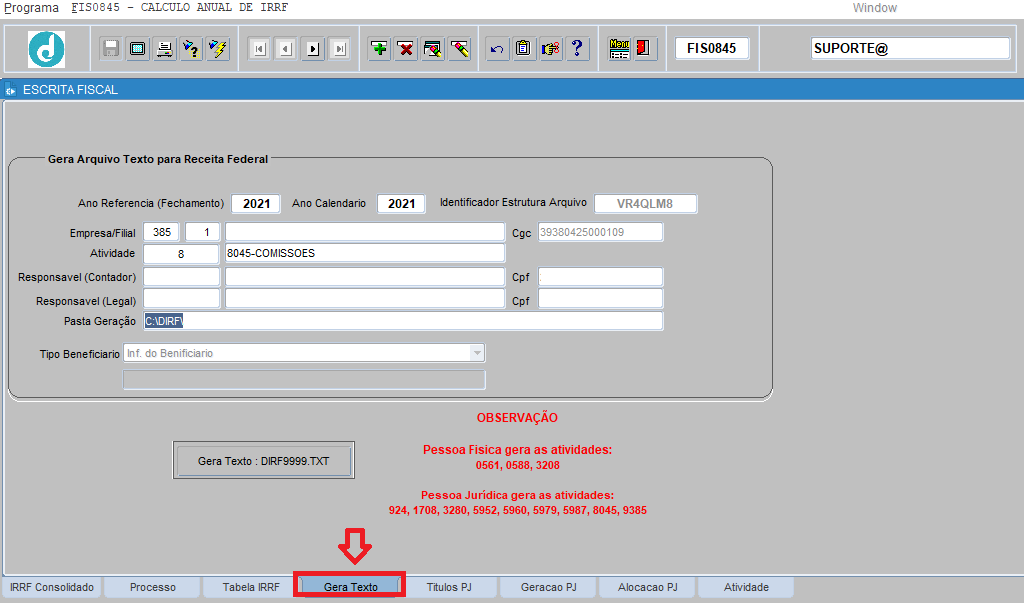Click the empty Empresa name field
This screenshot has height=603, width=1024.
click(x=365, y=232)
